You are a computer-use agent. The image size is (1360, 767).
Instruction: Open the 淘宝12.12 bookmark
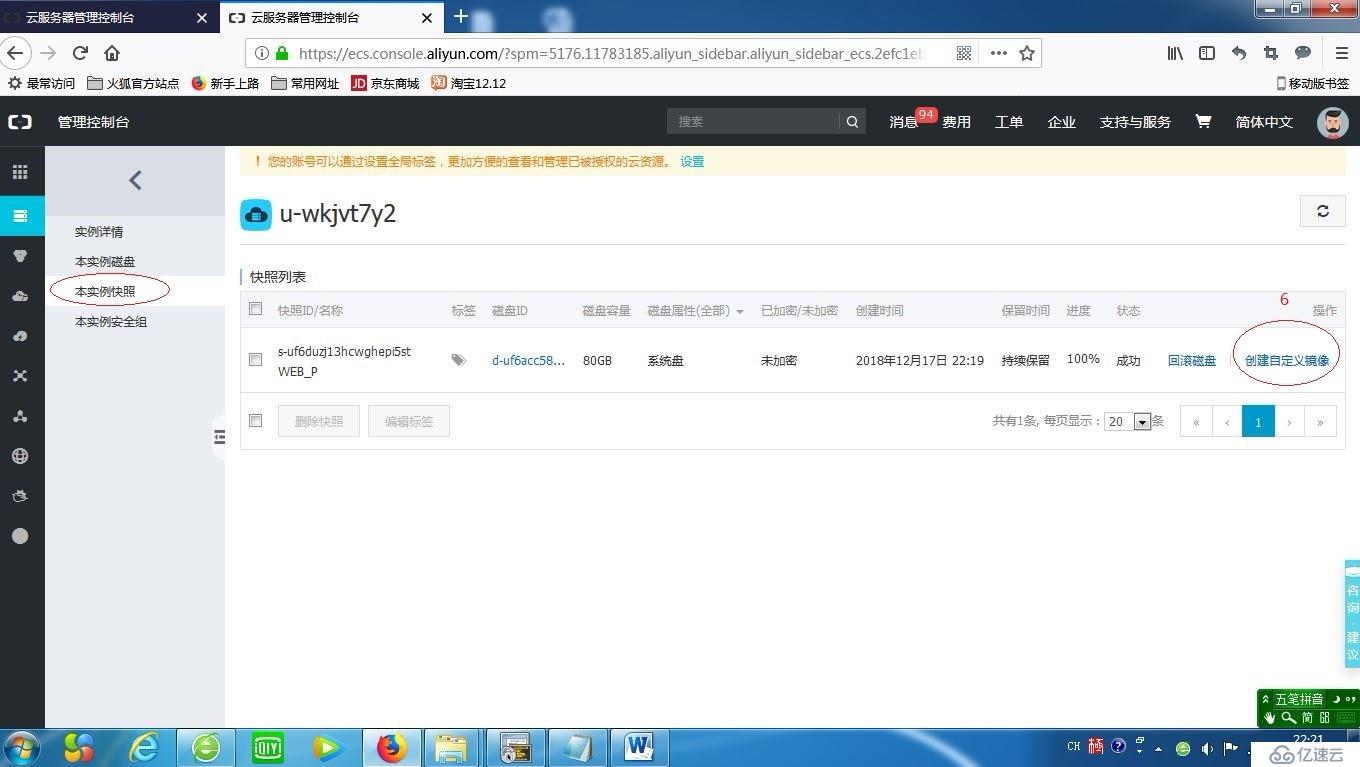[x=468, y=83]
